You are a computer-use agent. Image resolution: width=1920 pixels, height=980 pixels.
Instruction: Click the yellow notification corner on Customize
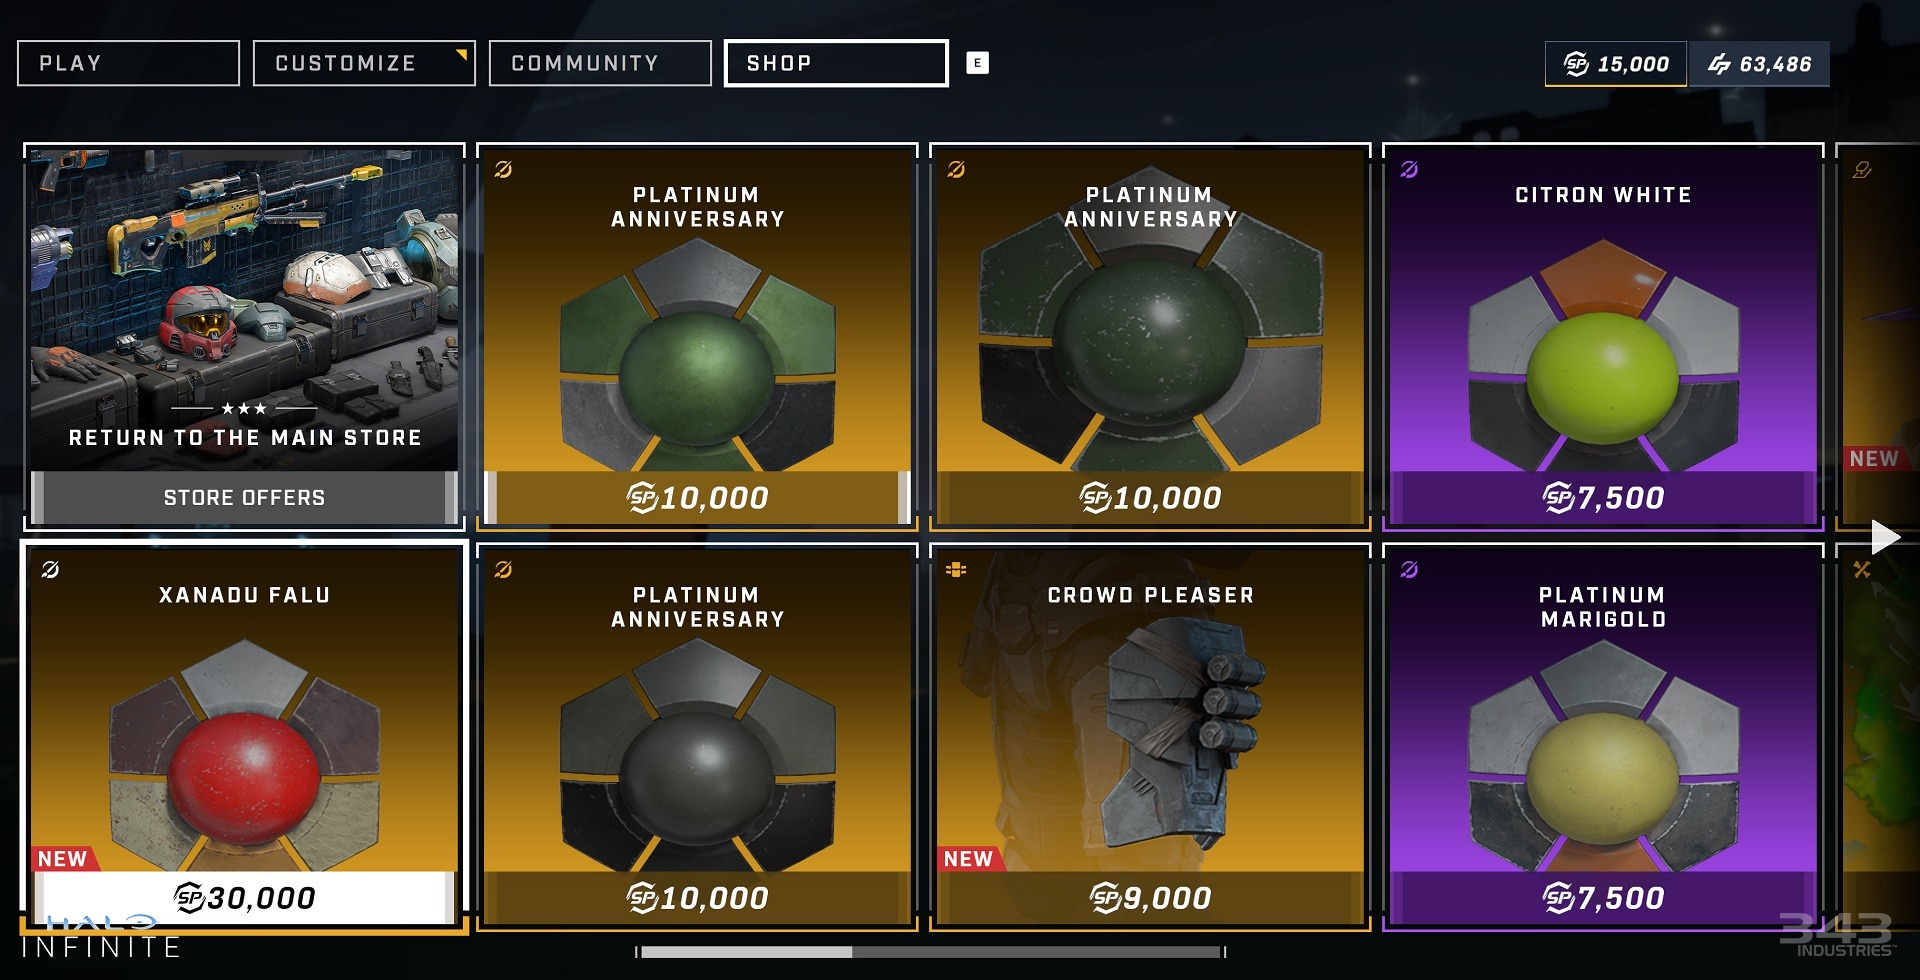point(462,54)
